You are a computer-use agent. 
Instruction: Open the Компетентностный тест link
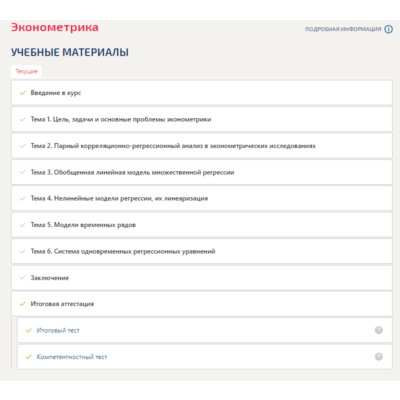point(72,357)
